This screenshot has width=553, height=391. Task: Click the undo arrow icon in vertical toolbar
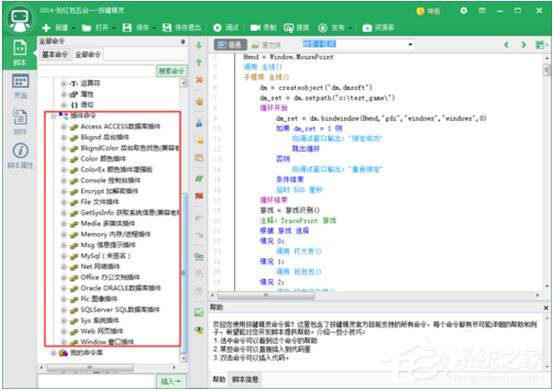tap(199, 219)
